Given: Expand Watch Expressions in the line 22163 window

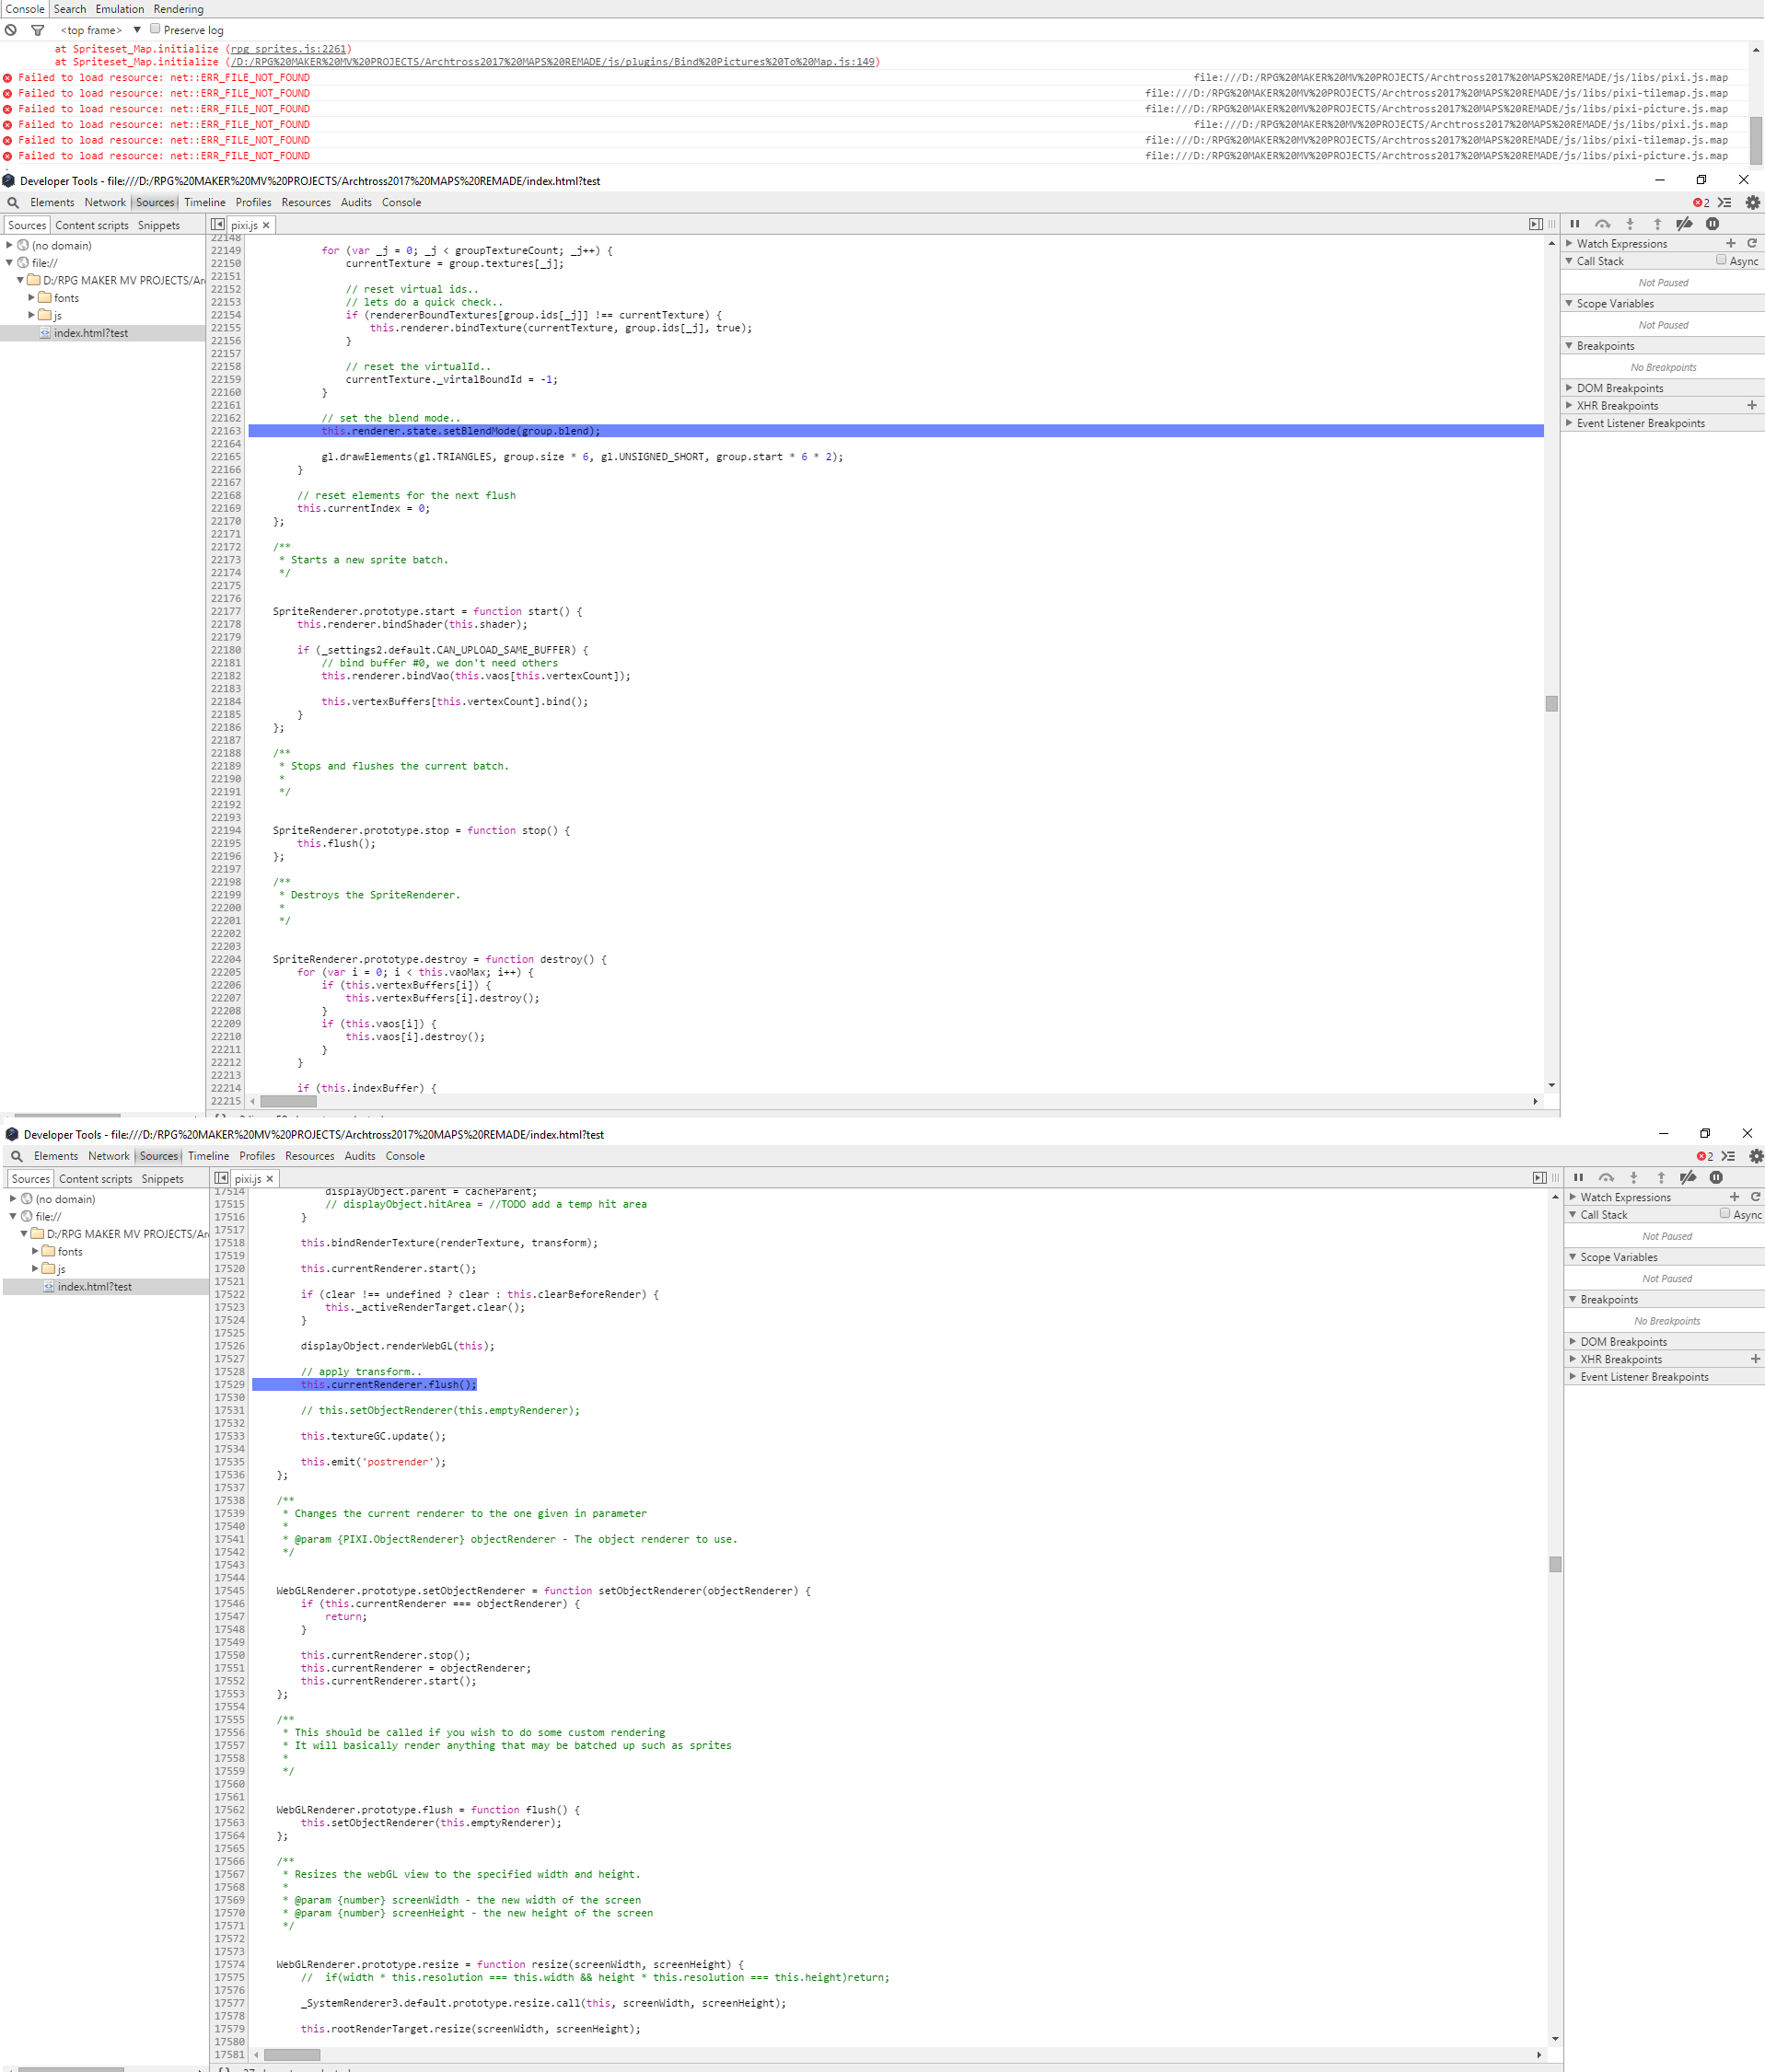Looking at the screenshot, I should tap(1569, 244).
